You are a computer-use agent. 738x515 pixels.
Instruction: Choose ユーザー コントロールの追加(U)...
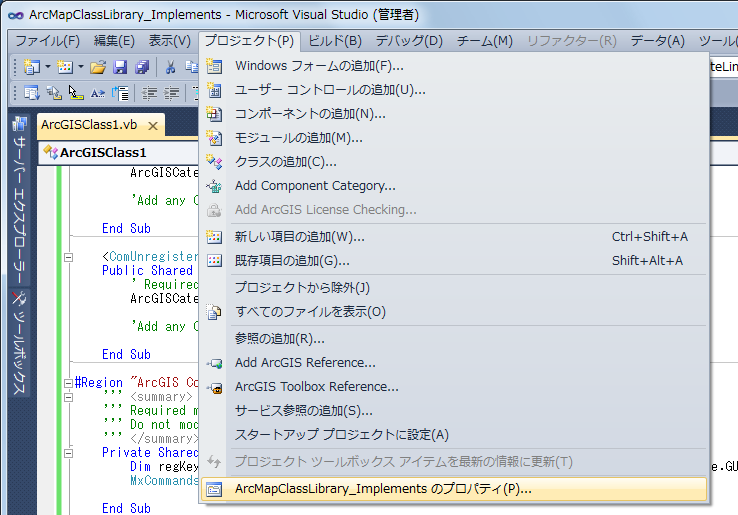tap(454, 90)
